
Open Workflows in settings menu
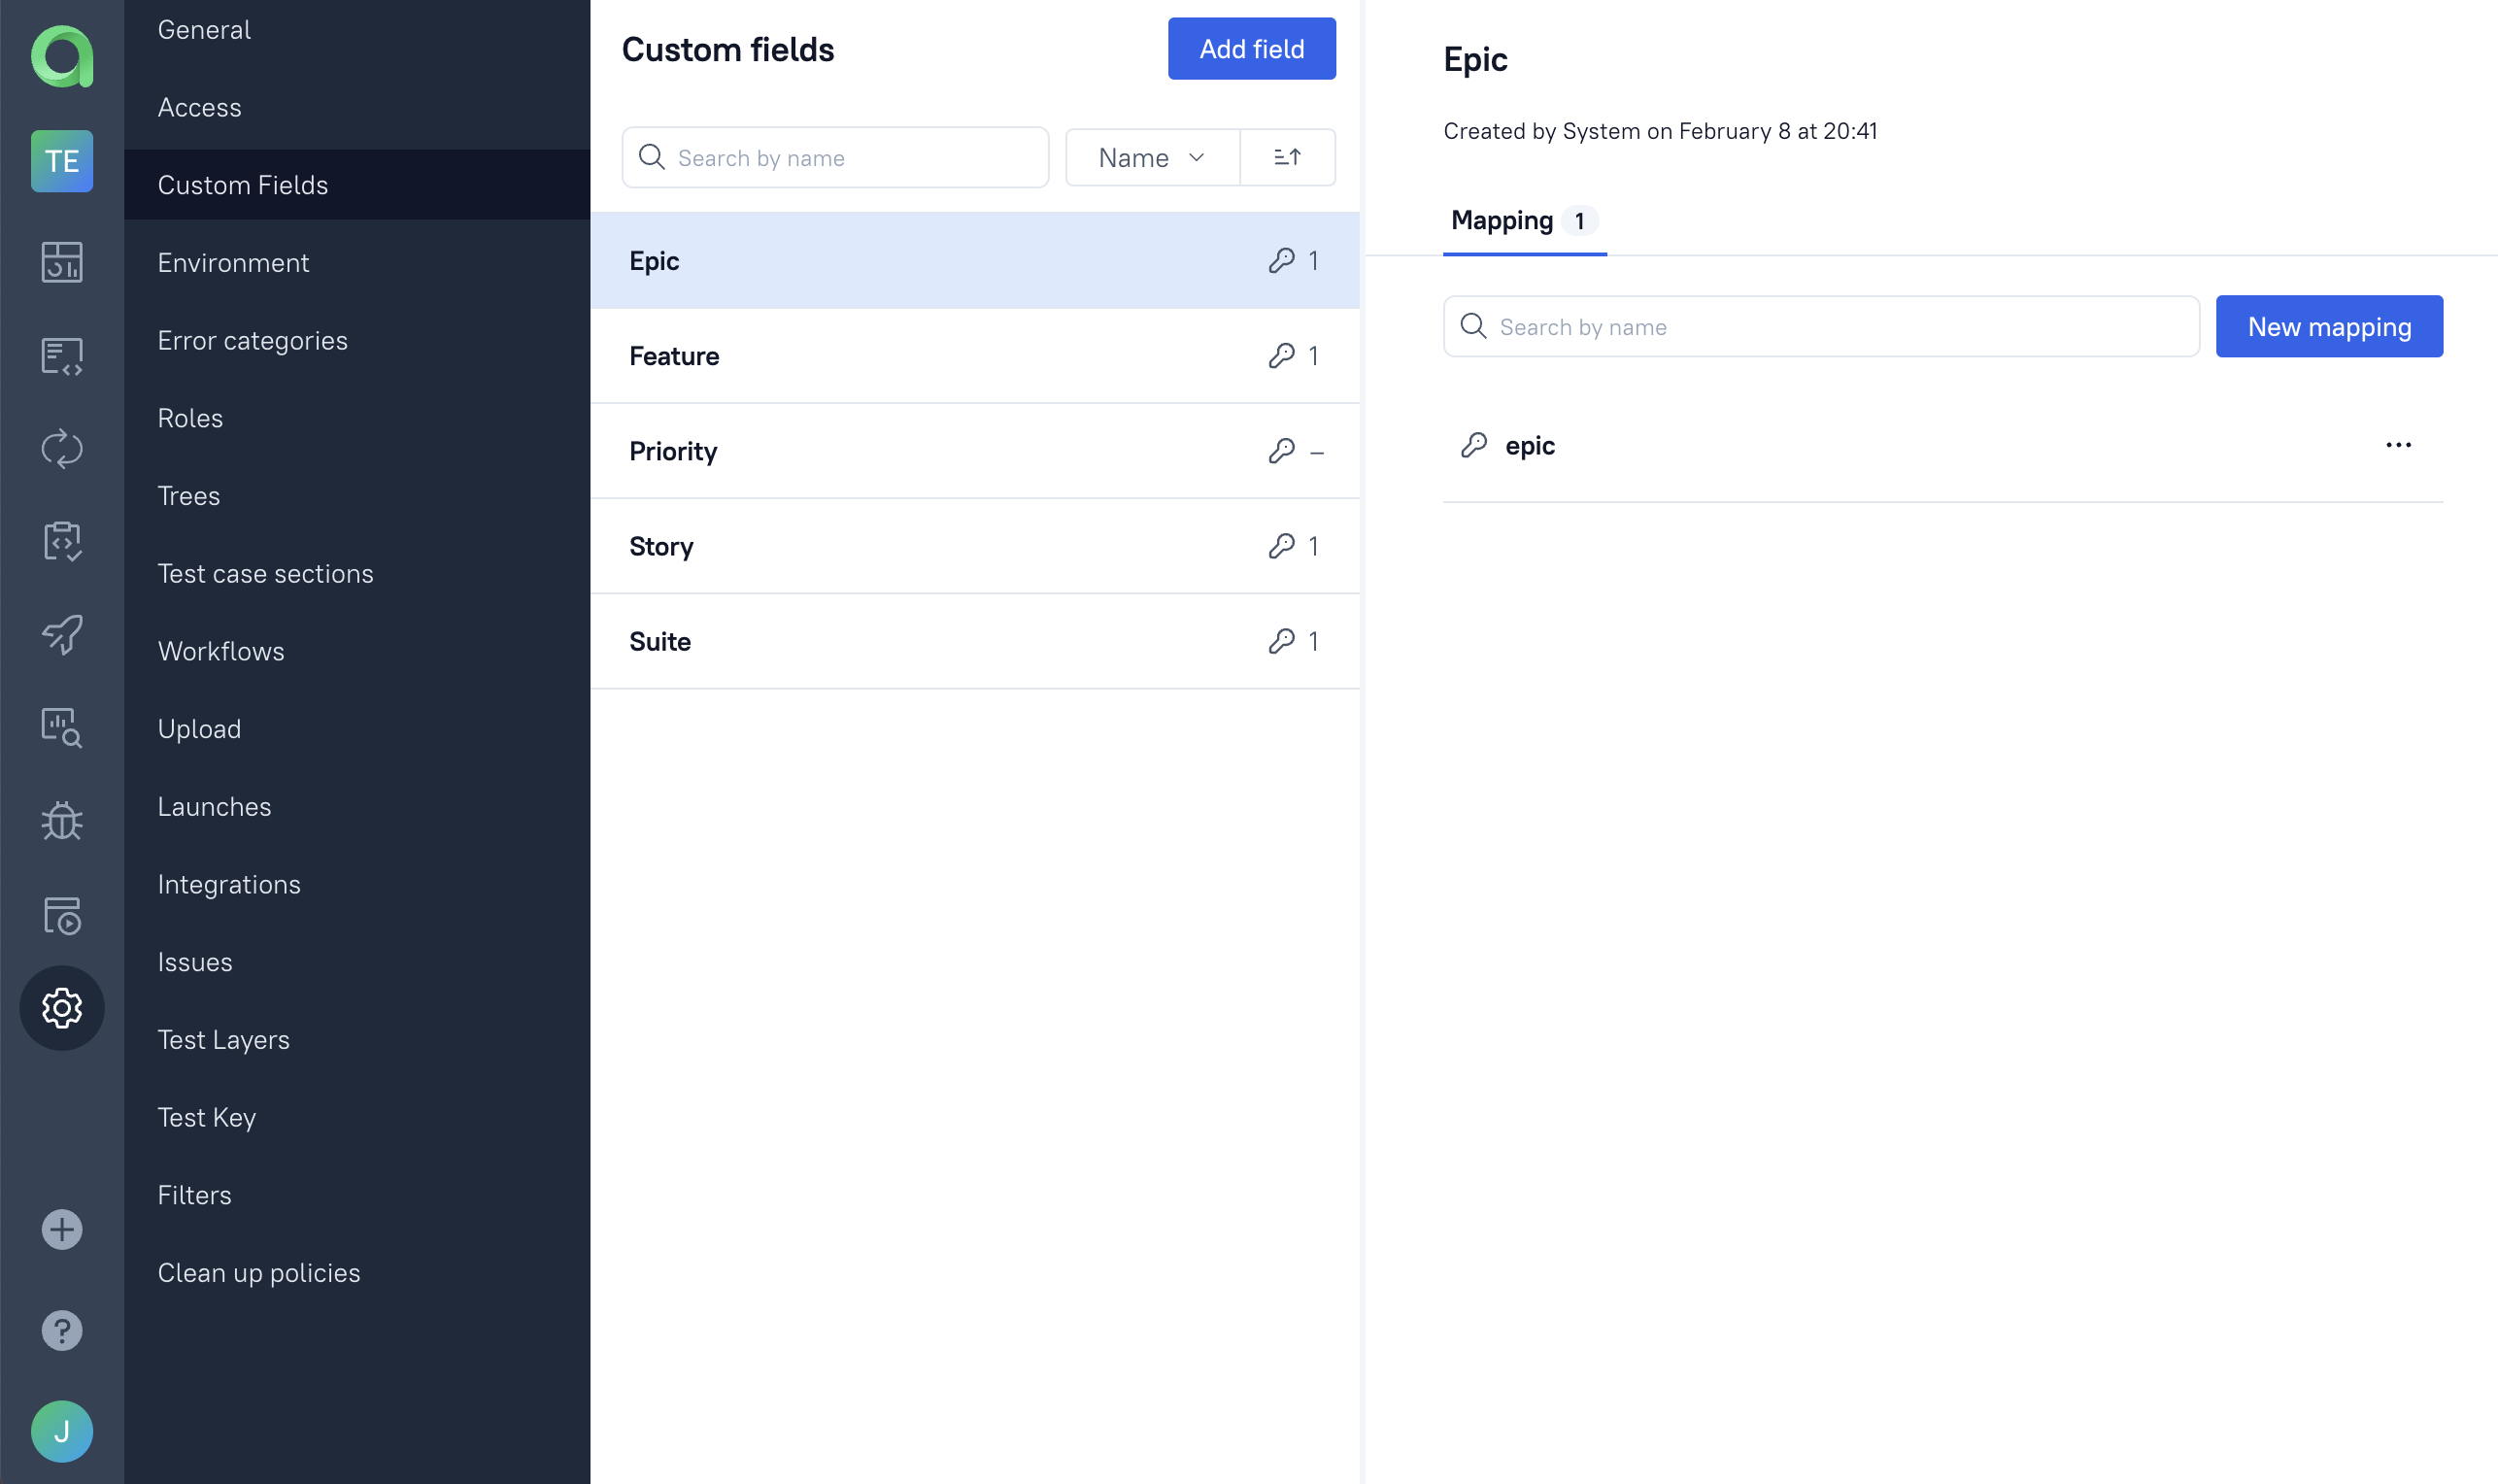pos(221,651)
